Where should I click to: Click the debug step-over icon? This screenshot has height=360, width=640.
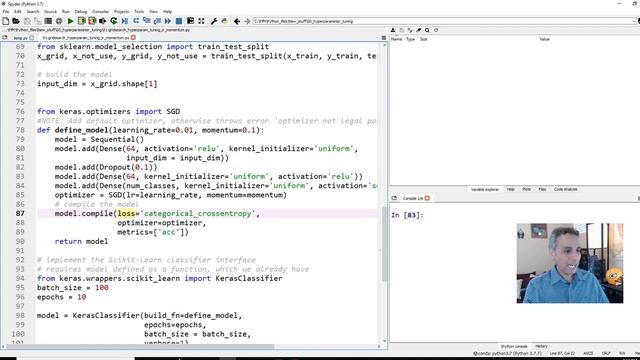[x=136, y=21]
